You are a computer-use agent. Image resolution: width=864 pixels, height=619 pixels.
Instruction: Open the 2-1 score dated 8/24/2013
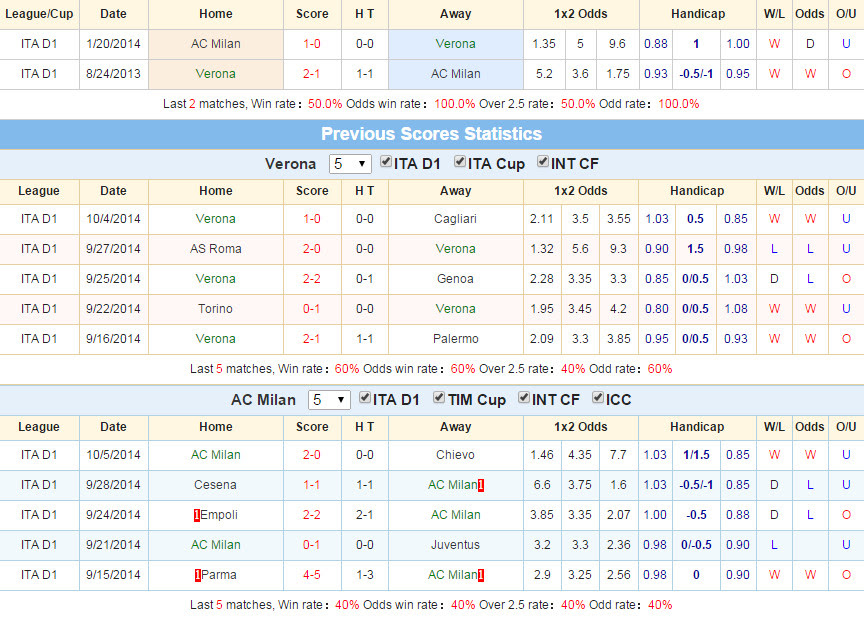312,74
